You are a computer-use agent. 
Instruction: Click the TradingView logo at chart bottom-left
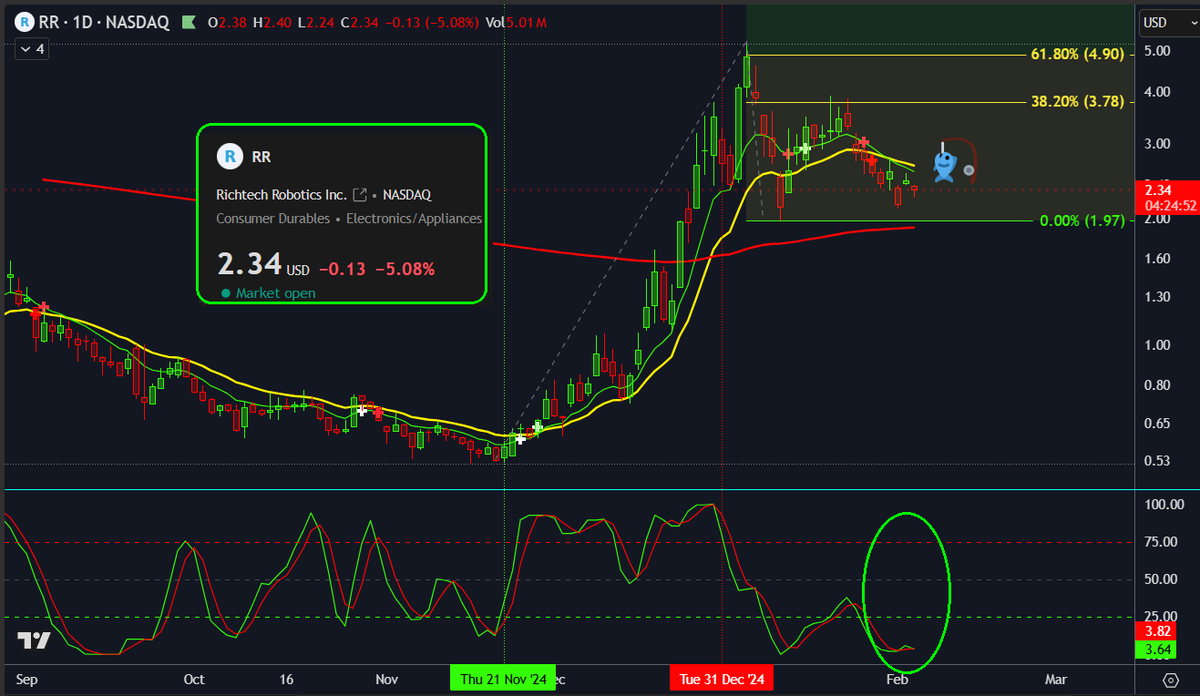tap(34, 641)
